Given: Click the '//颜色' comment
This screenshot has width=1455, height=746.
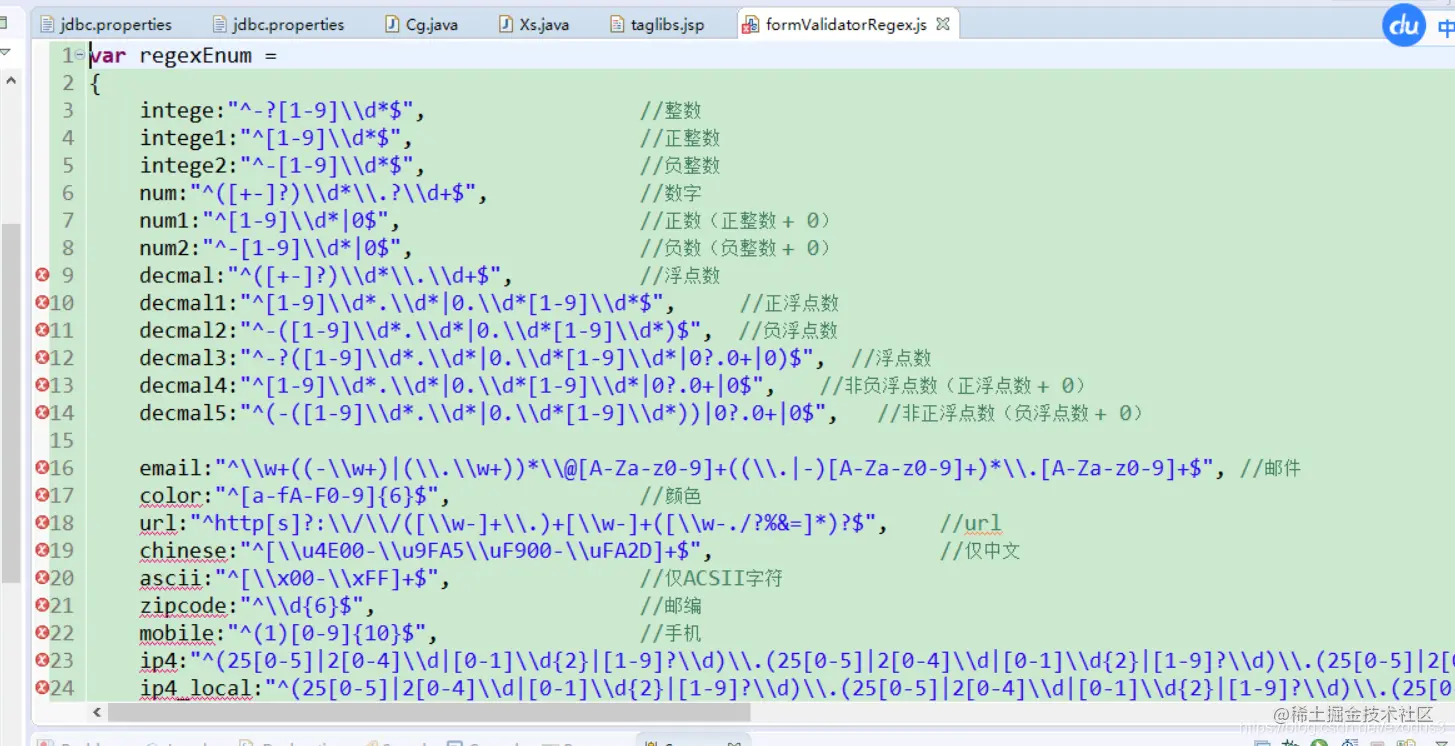Looking at the screenshot, I should [671, 496].
